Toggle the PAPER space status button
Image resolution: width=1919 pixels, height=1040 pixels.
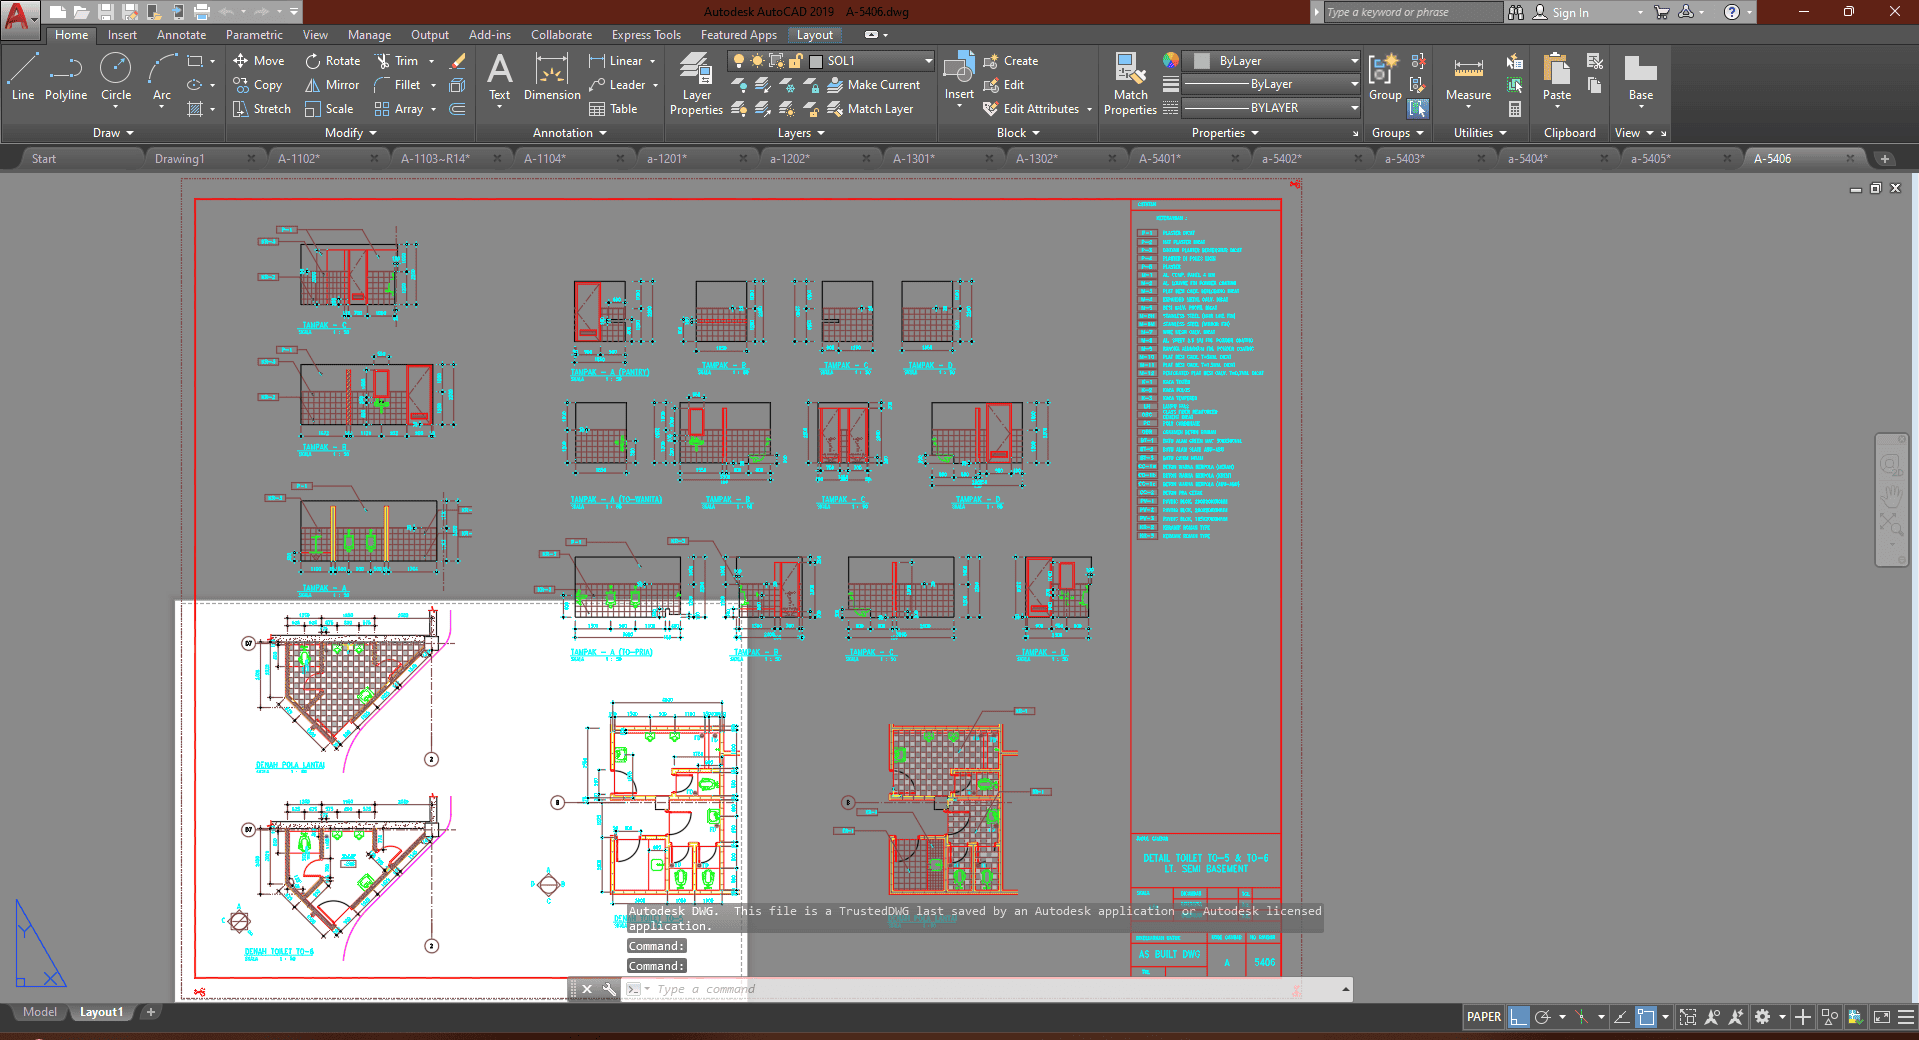tap(1483, 1017)
